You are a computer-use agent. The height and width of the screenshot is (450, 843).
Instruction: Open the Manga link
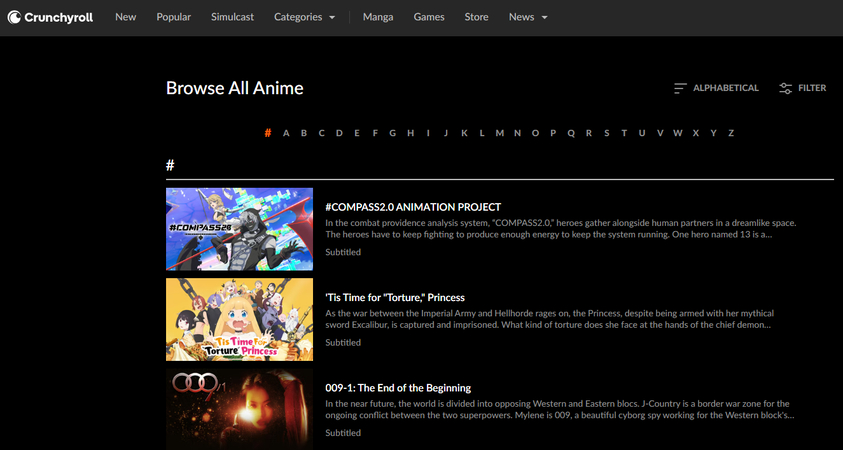point(378,17)
